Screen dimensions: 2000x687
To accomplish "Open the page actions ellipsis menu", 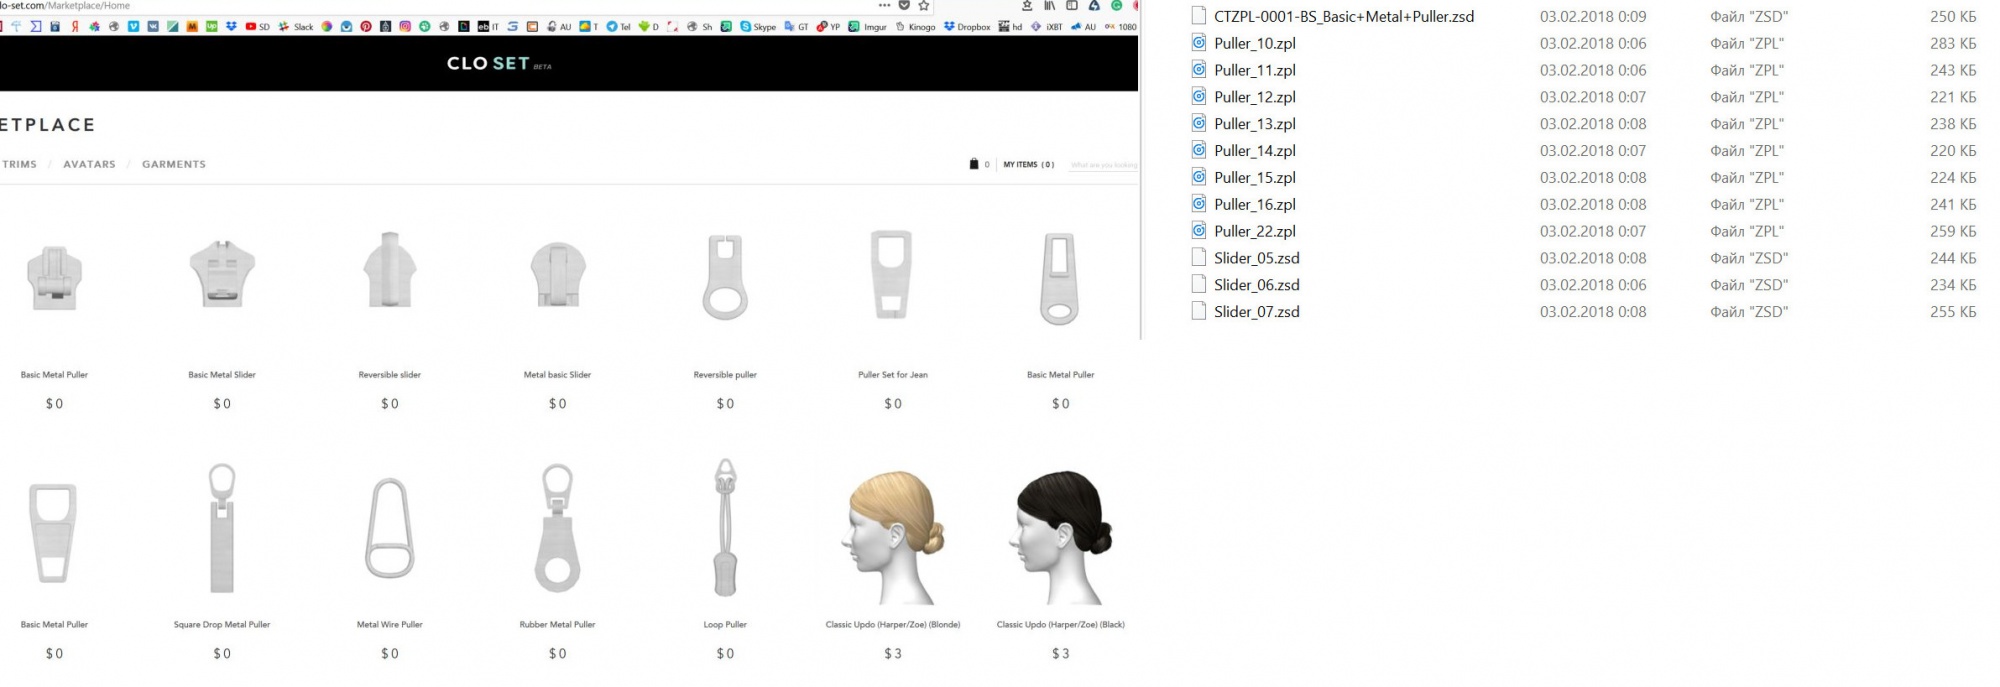I will pos(884,6).
